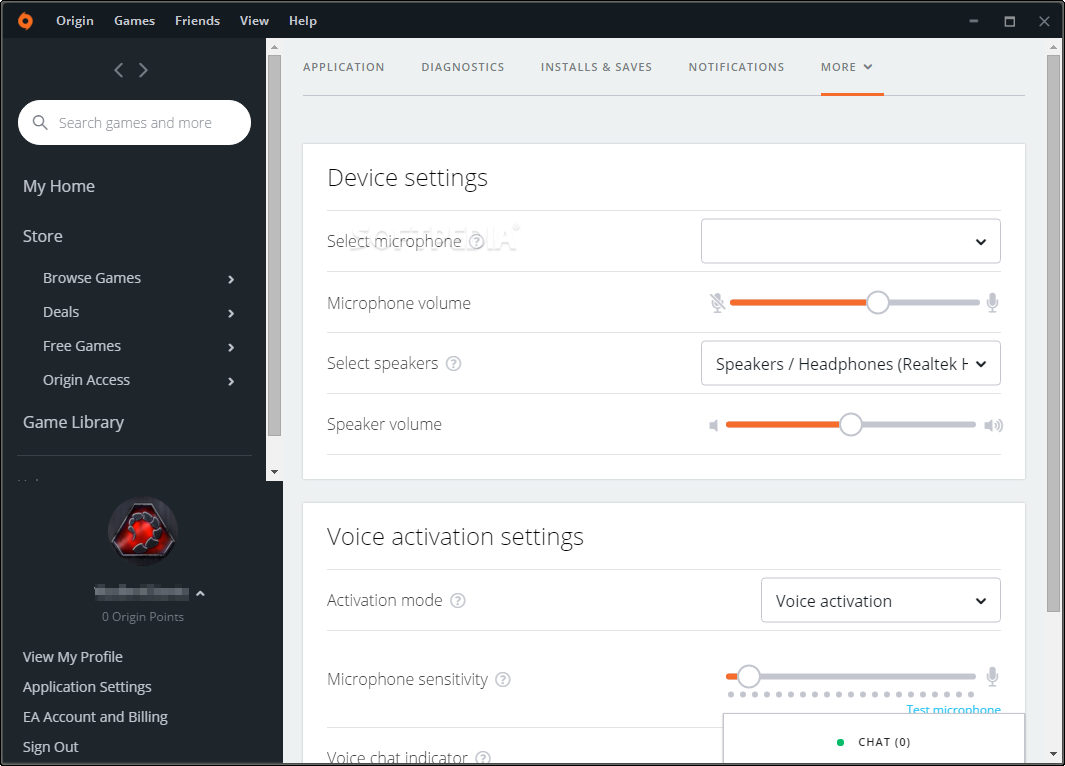Open the Store section
The height and width of the screenshot is (766, 1065).
click(x=43, y=236)
